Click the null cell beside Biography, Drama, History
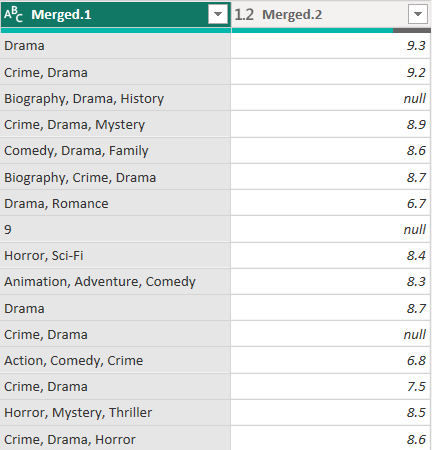Viewport: 432px width, 450px height. click(x=330, y=99)
